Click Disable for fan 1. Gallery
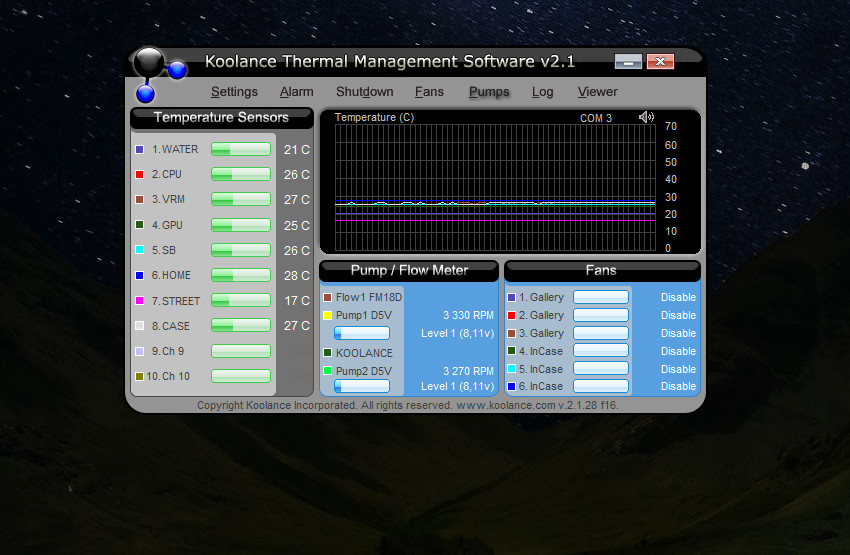 point(678,298)
